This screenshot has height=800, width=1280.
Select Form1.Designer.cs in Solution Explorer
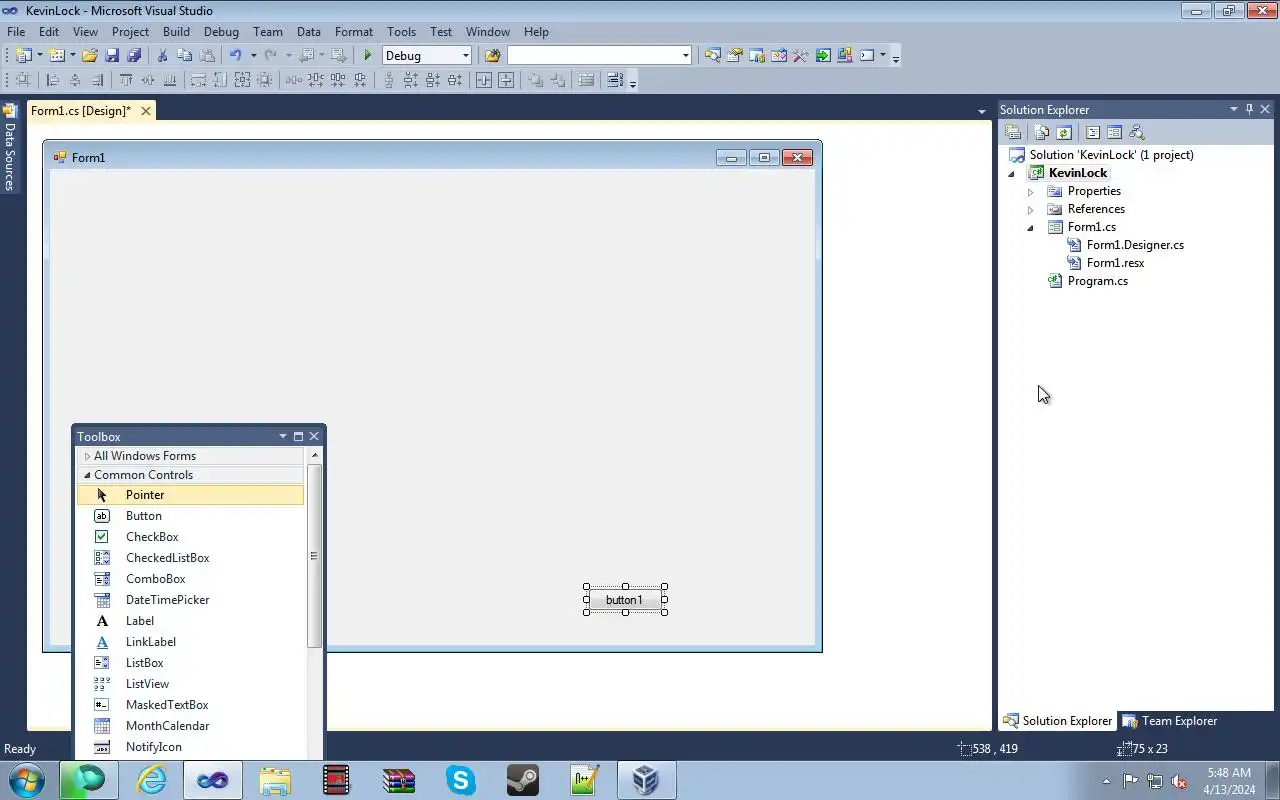click(1135, 245)
